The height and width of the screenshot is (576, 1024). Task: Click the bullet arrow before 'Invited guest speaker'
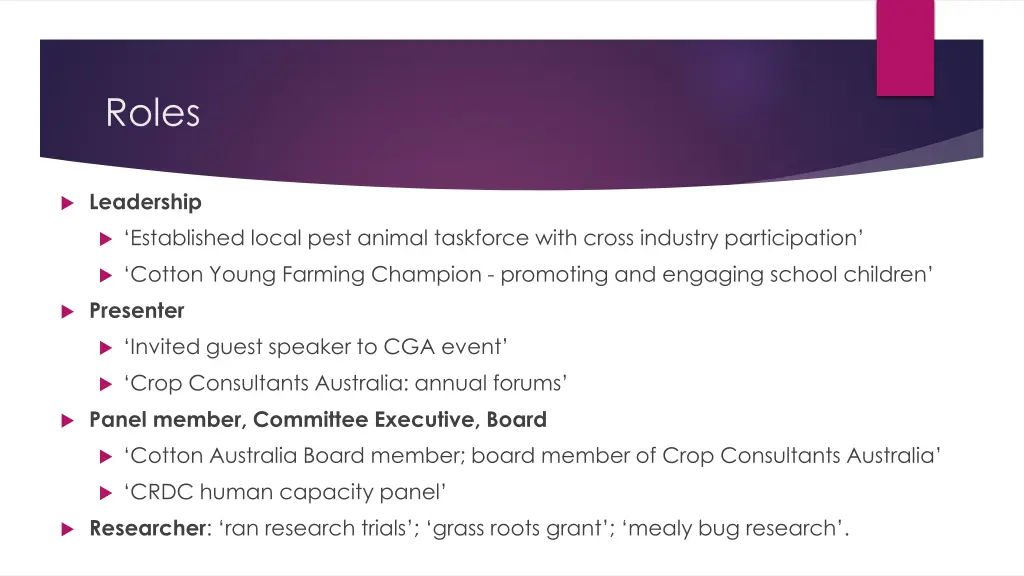click(106, 348)
